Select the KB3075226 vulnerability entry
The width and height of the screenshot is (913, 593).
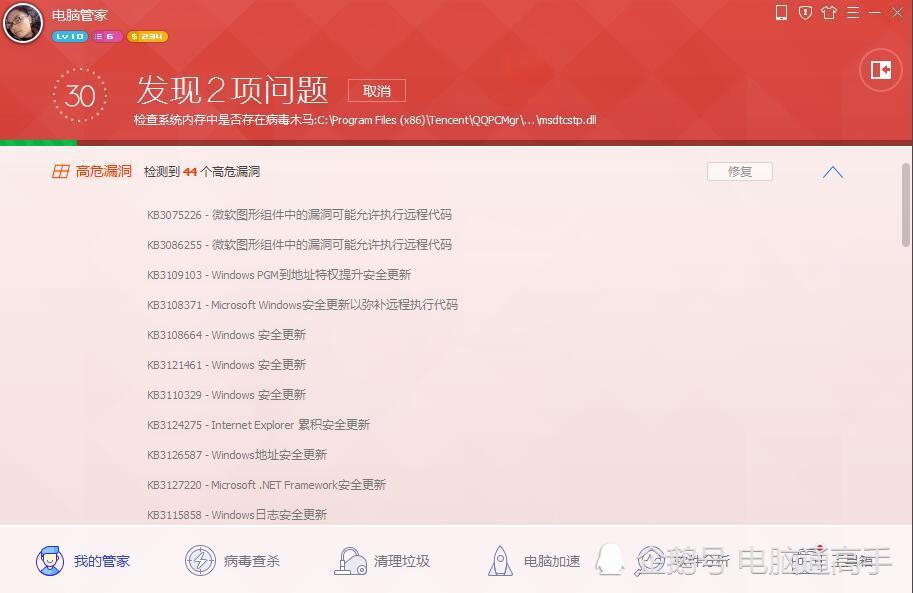coord(299,214)
